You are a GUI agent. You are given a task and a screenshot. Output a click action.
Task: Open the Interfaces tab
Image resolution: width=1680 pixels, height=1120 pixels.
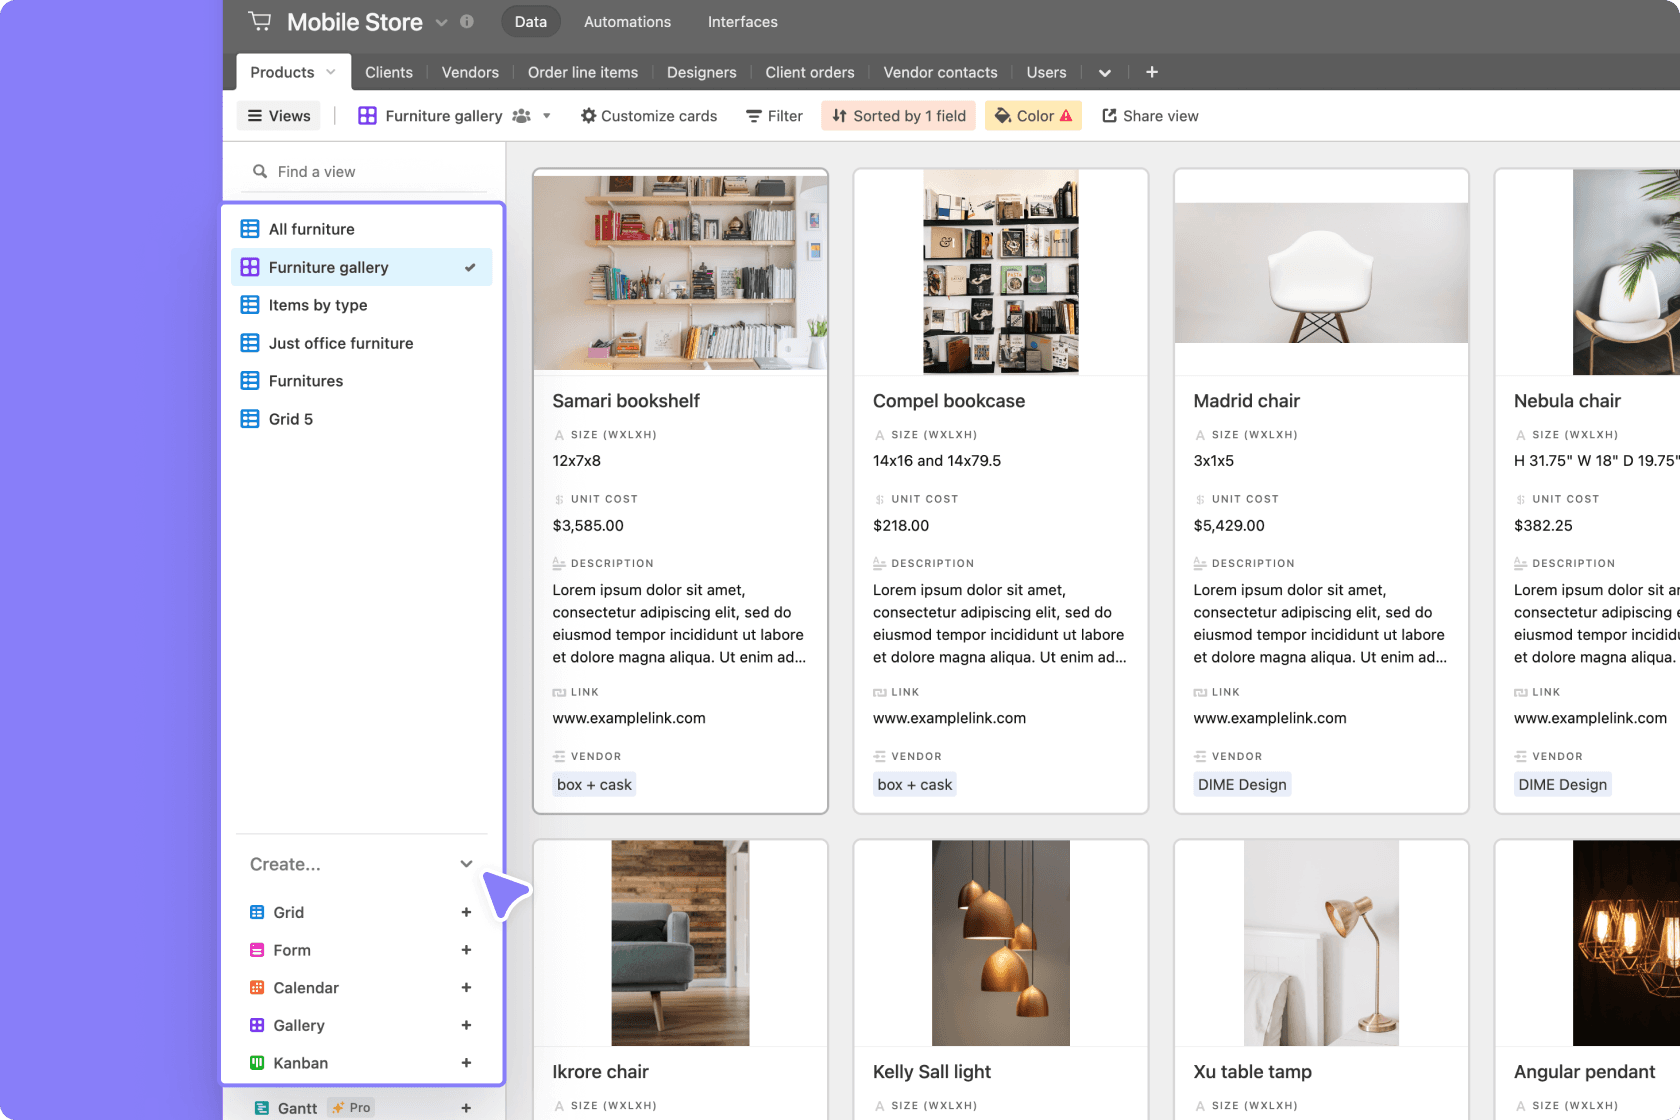point(742,21)
